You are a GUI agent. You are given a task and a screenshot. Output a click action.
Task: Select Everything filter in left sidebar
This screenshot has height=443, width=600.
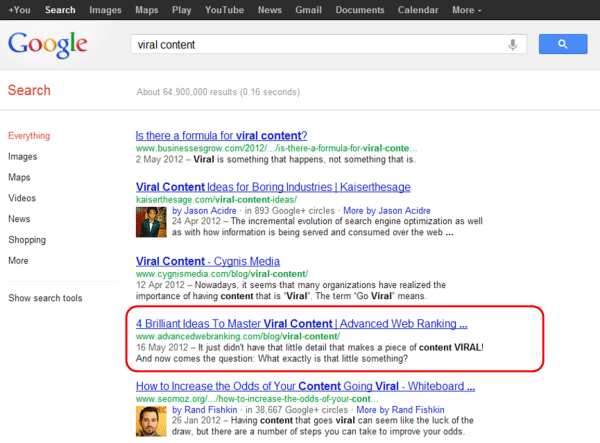29,136
